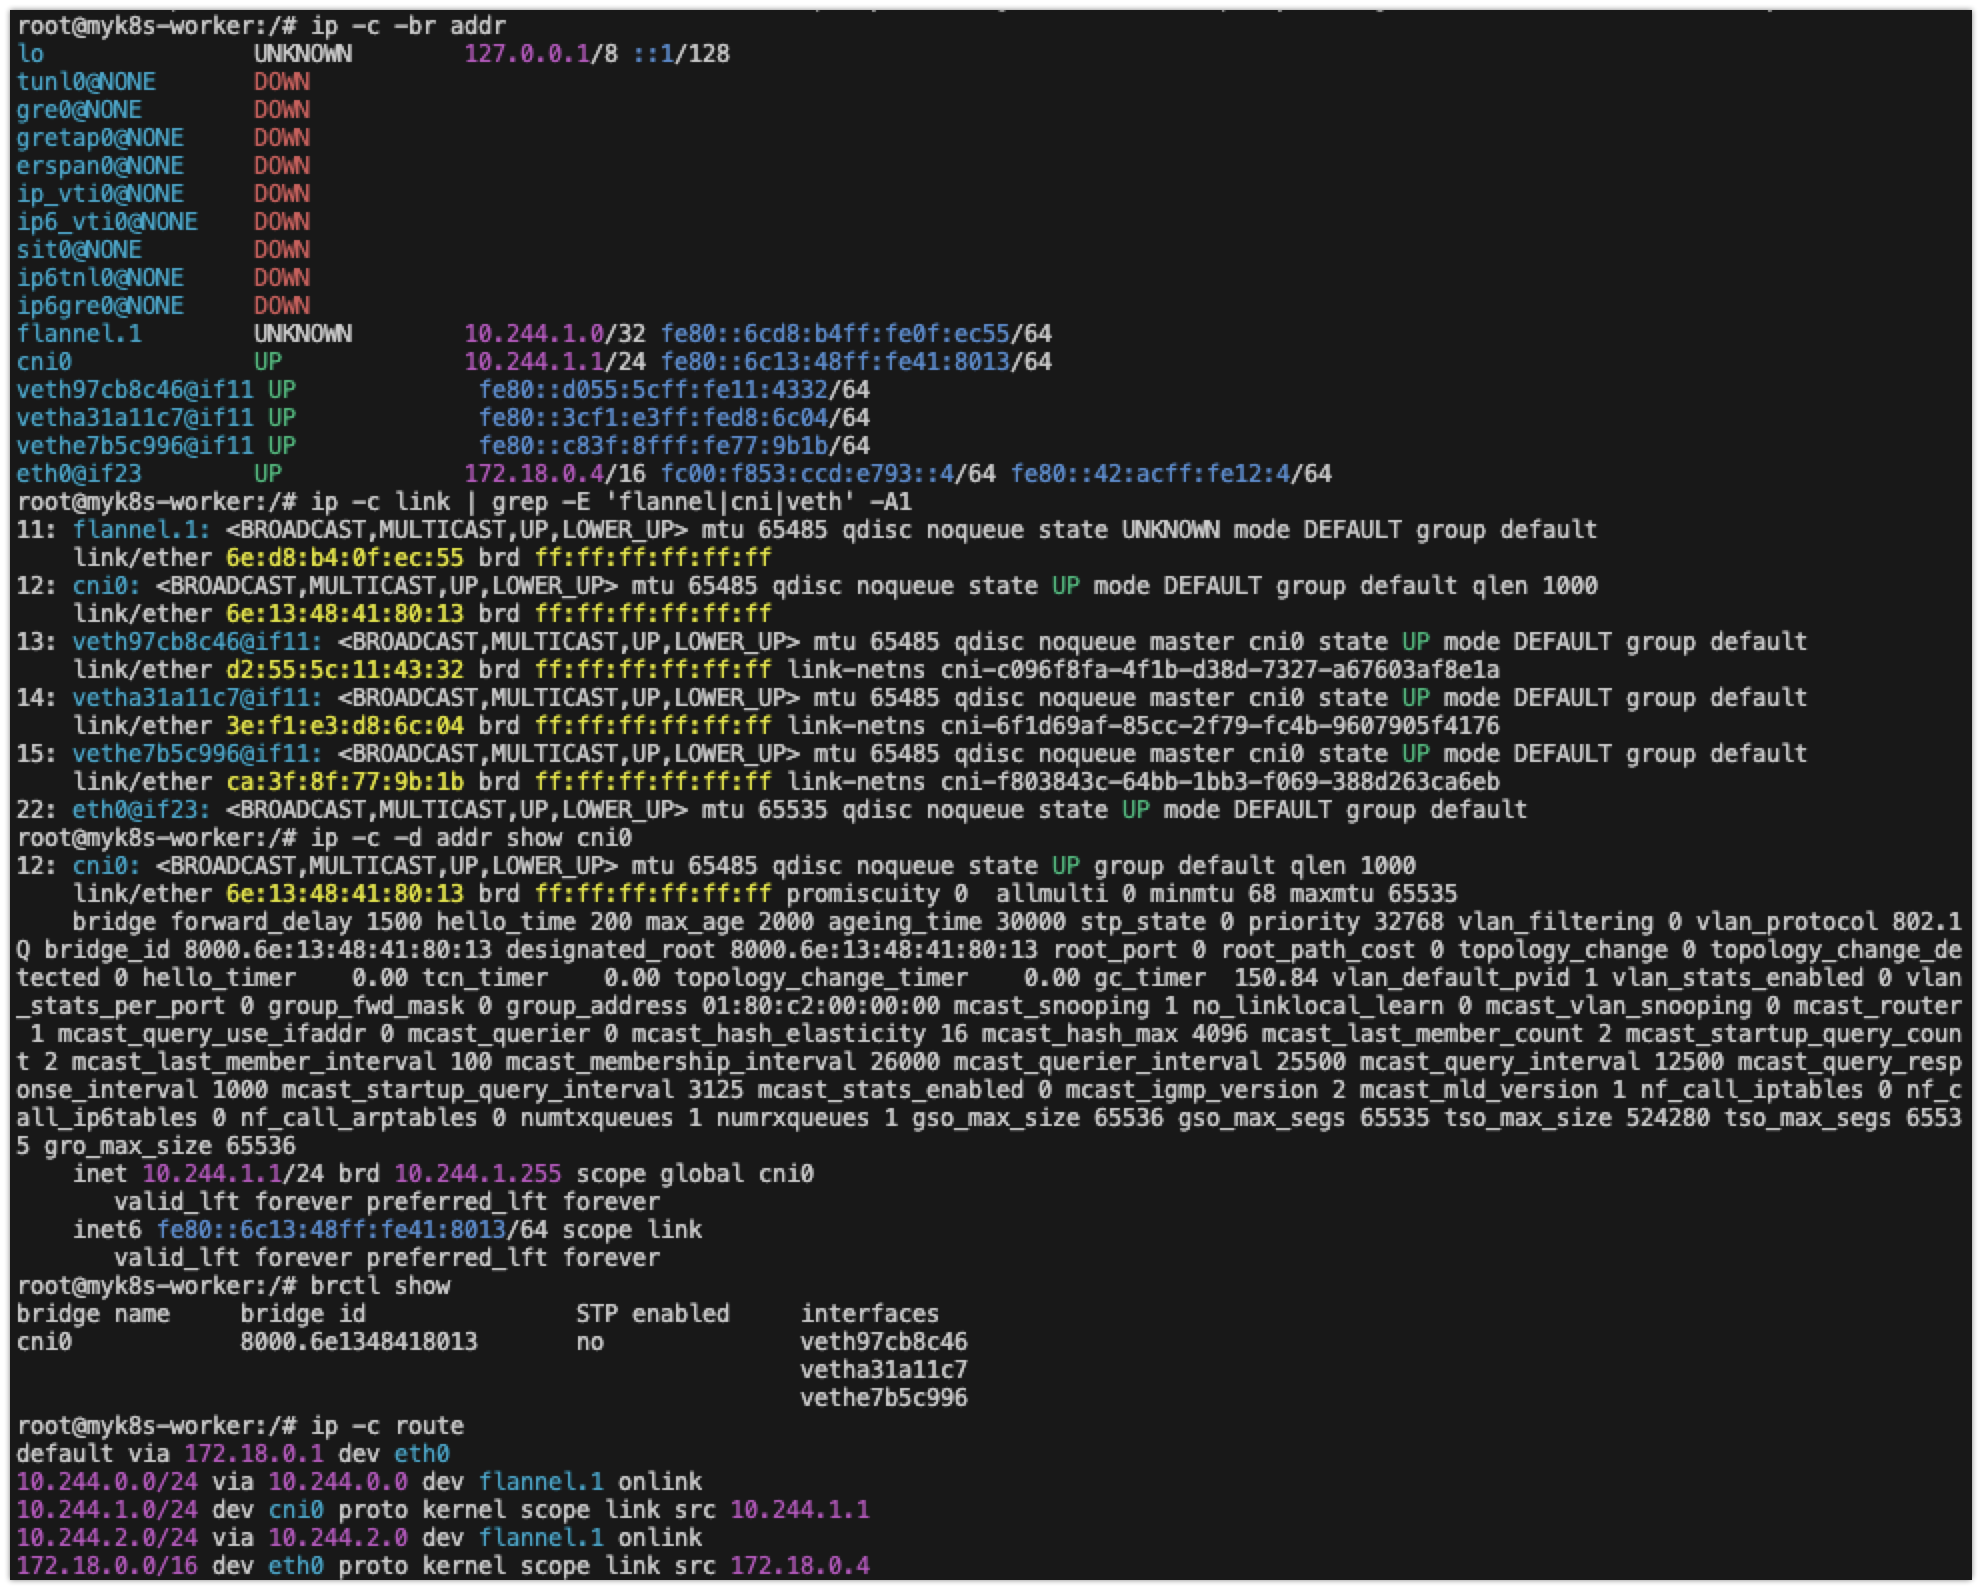This screenshot has width=1982, height=1590.
Task: Click the loopback address 127.0.0.1/8
Action: coord(540,53)
